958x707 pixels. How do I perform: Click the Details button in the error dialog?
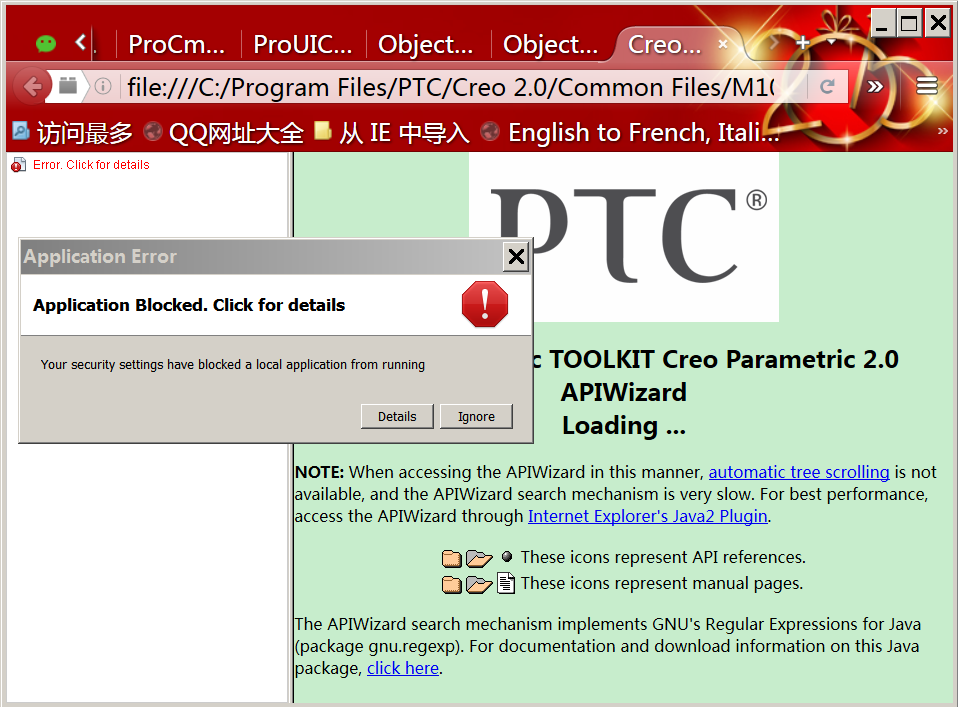click(397, 416)
